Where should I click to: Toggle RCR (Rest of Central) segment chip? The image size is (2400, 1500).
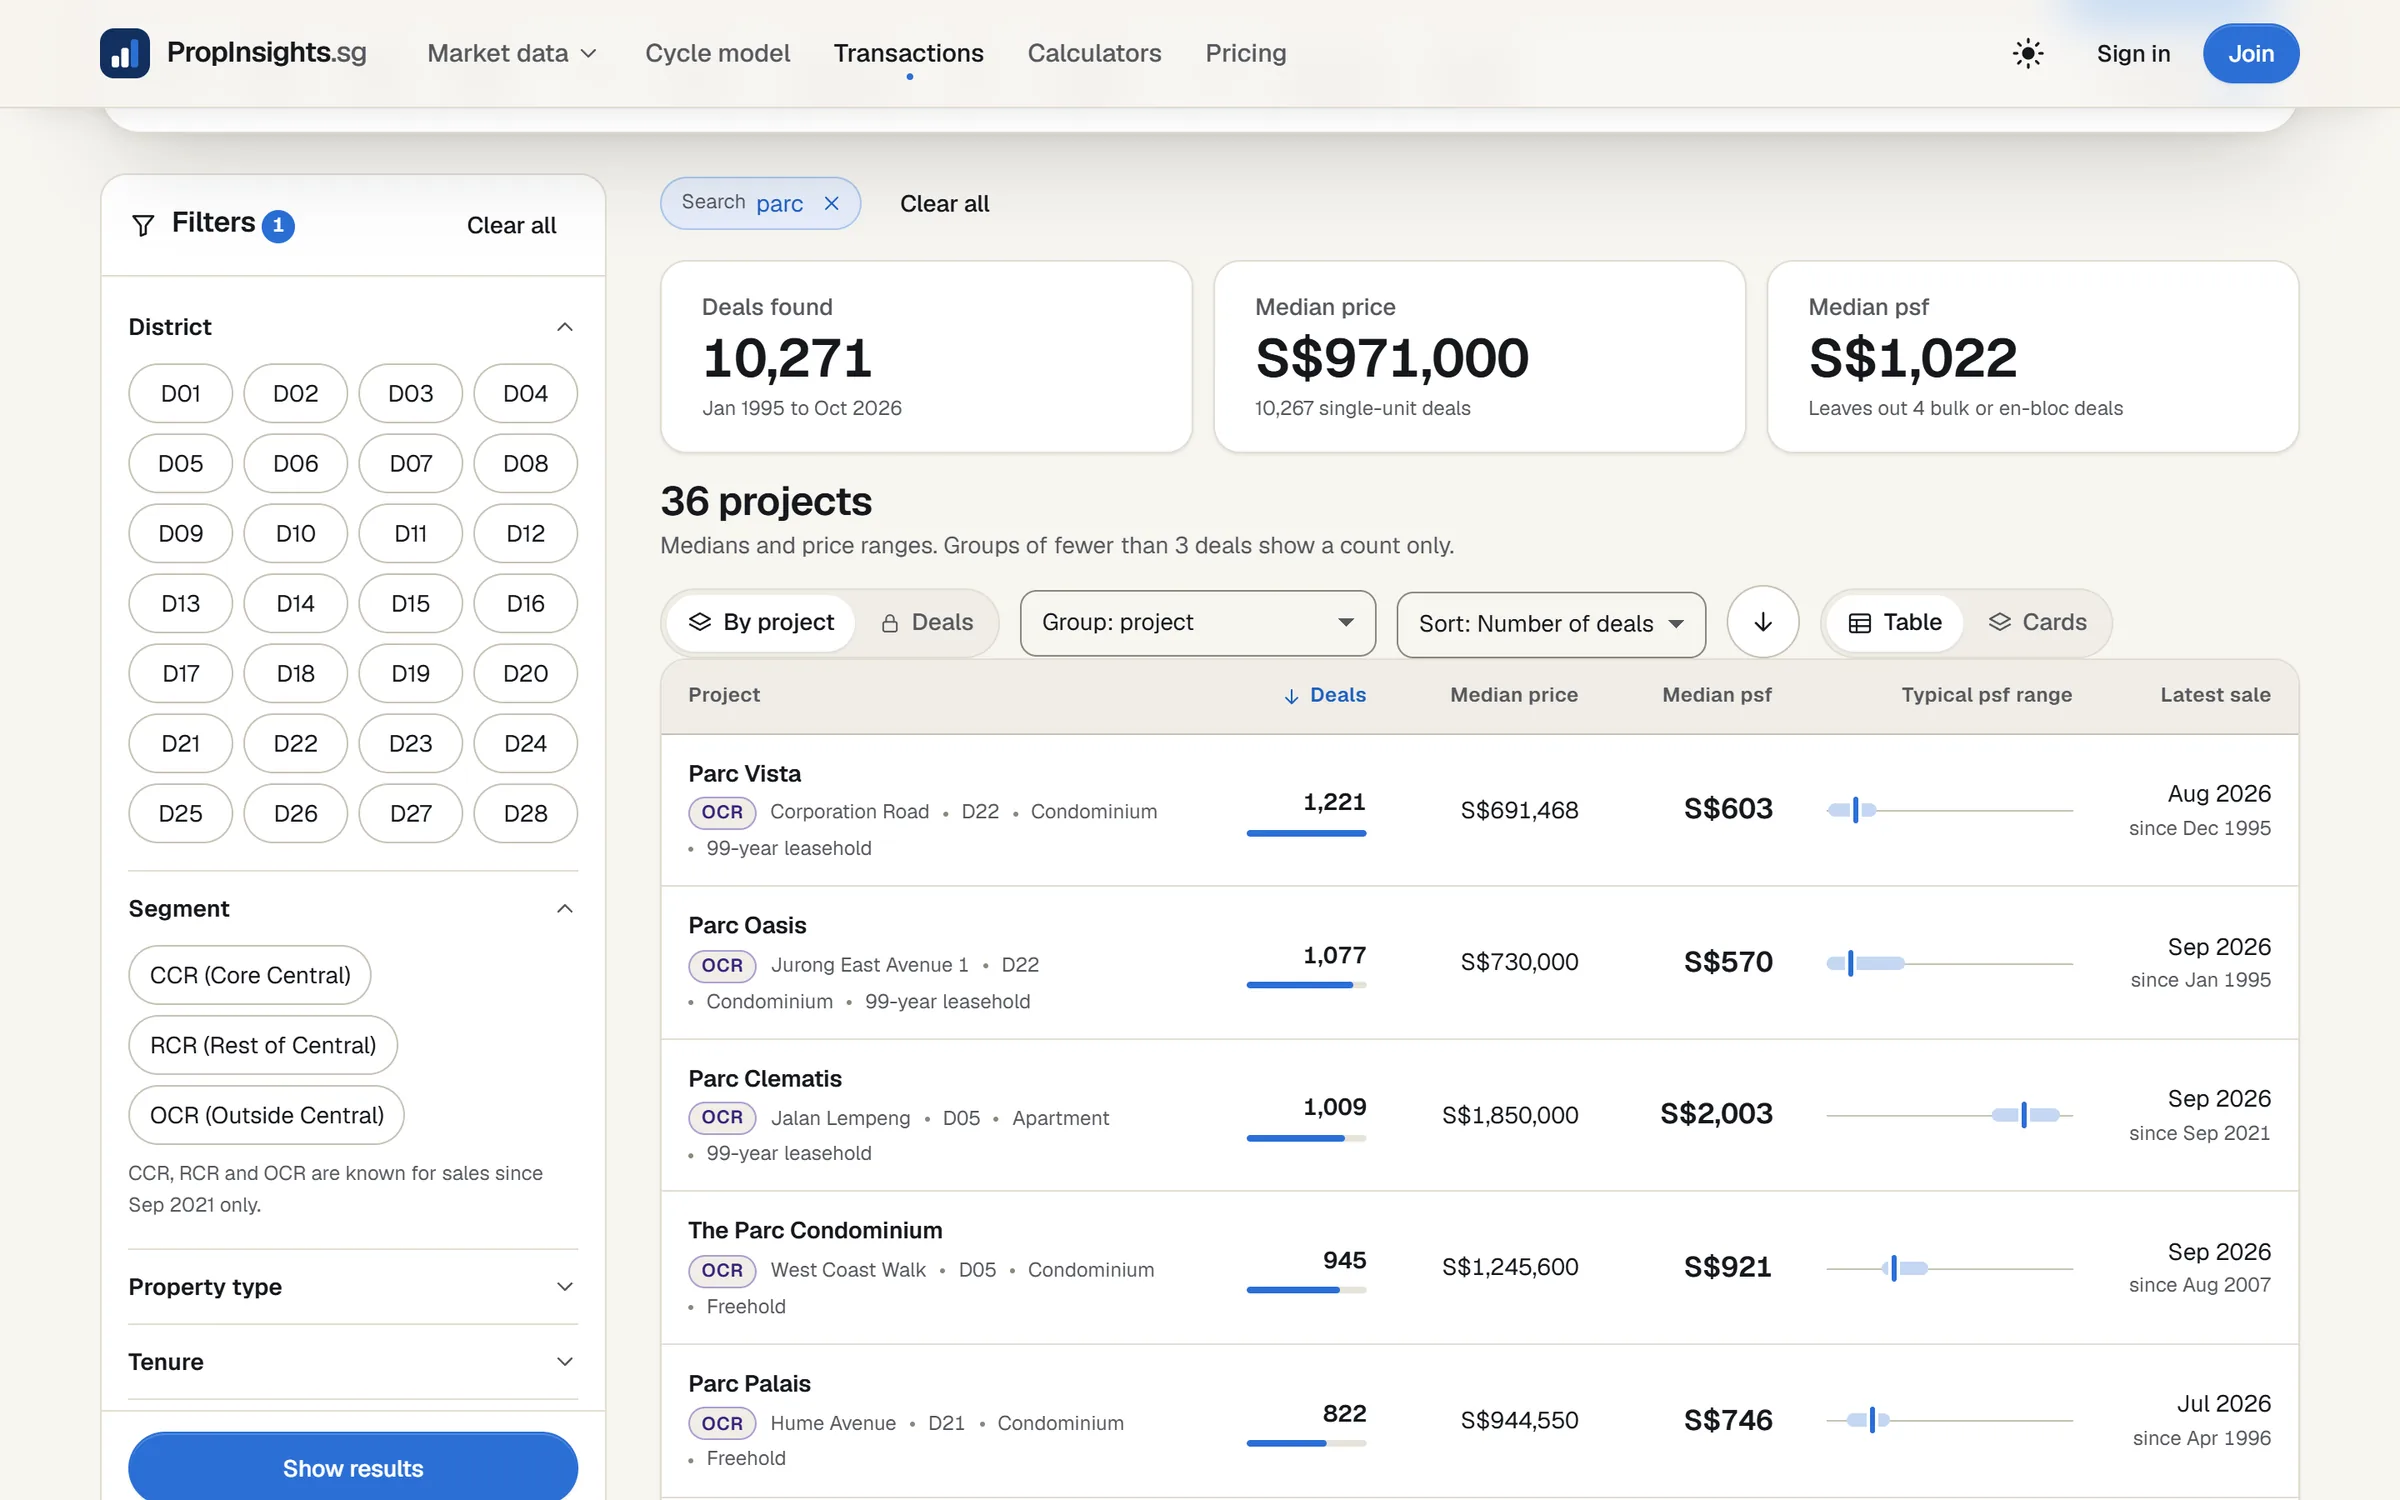(x=263, y=1045)
